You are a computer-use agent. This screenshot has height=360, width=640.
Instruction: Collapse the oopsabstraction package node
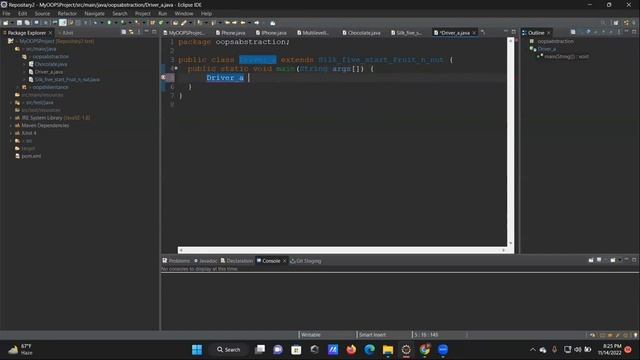pyautogui.click(x=18, y=57)
